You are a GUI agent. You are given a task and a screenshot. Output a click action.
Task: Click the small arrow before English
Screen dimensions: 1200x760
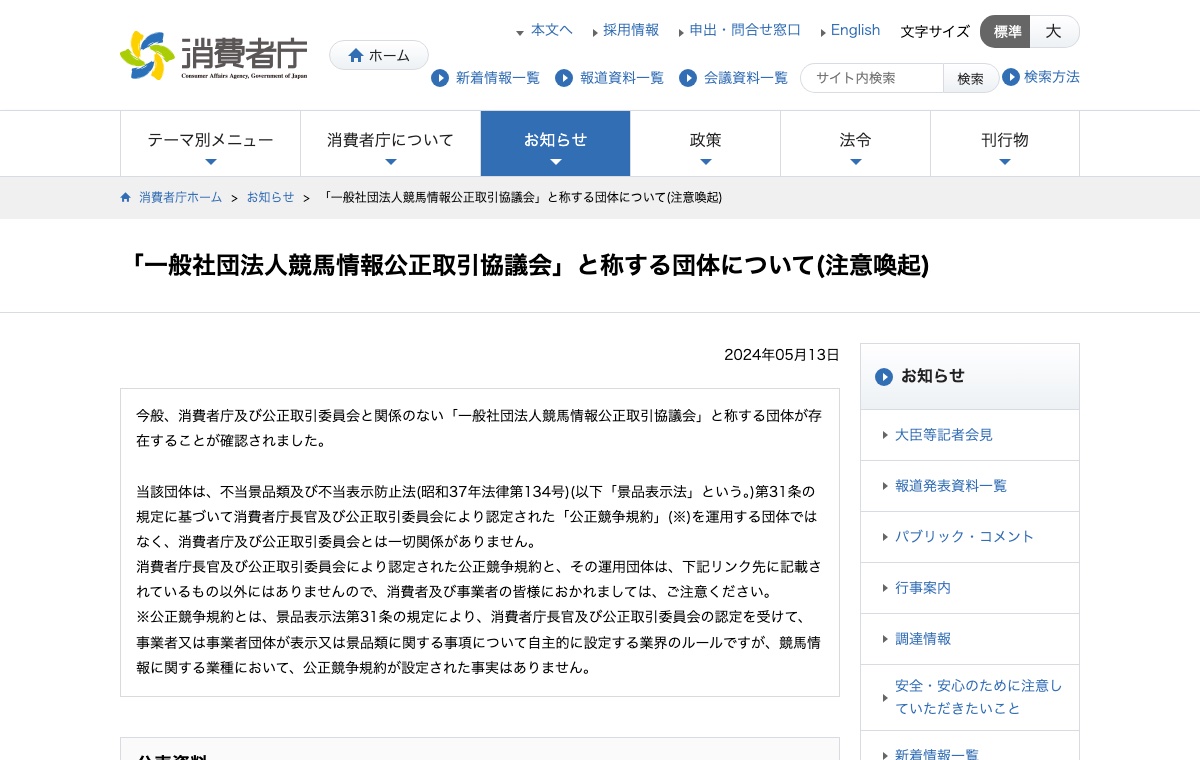(x=824, y=32)
